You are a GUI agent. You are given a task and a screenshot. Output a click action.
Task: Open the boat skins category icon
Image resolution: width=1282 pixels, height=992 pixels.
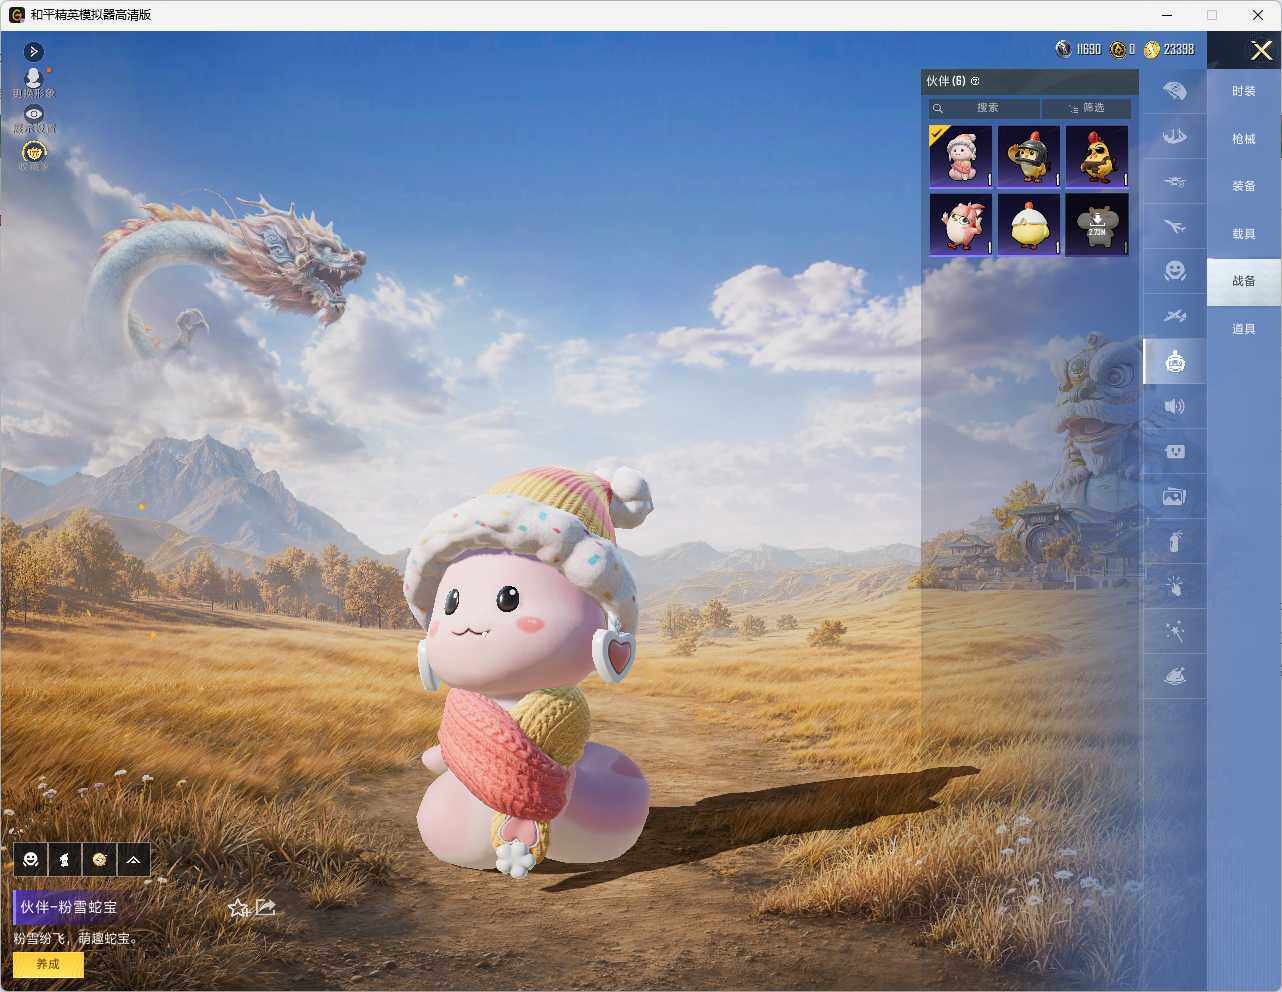[1175, 136]
